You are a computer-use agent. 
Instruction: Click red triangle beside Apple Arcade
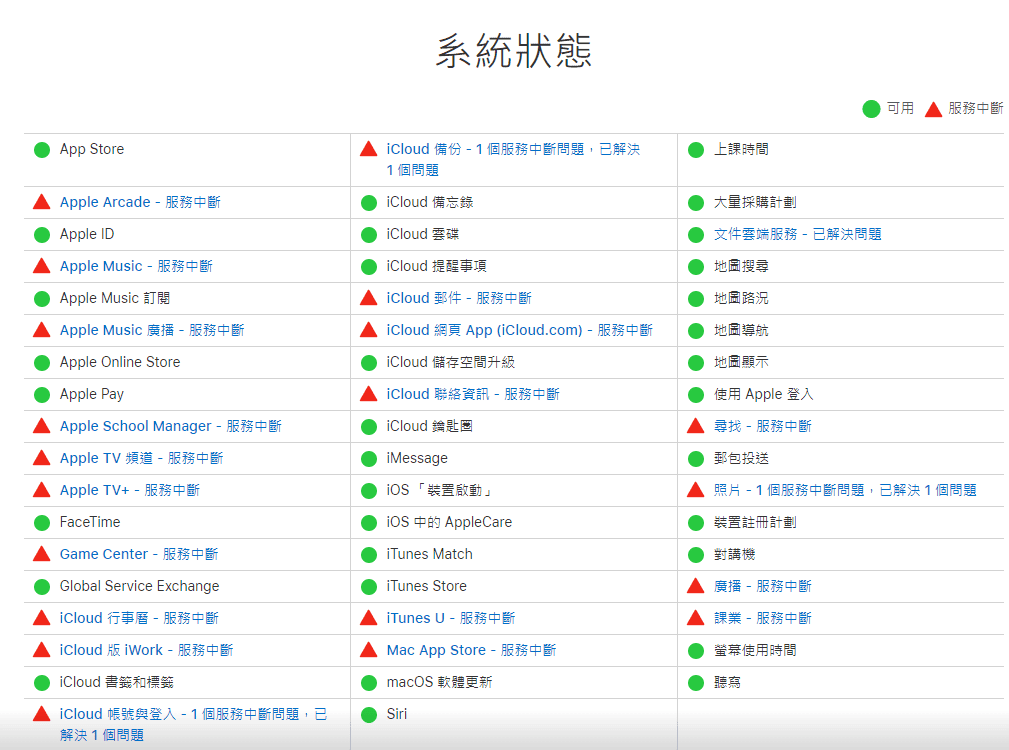point(42,202)
